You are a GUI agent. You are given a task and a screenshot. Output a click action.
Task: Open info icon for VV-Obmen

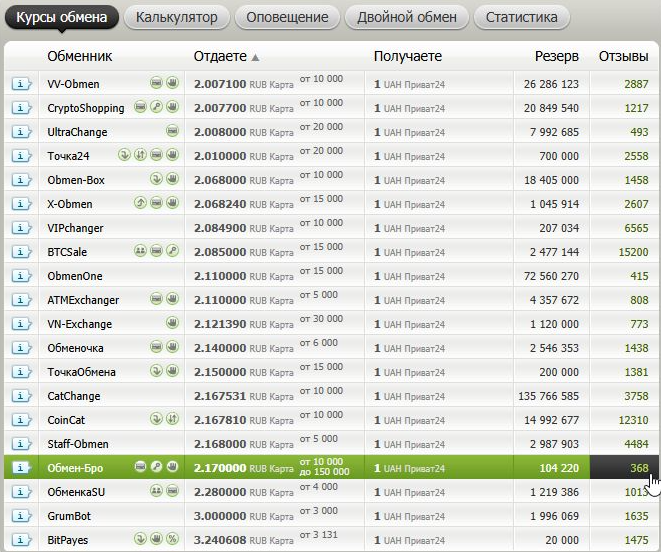click(x=21, y=84)
